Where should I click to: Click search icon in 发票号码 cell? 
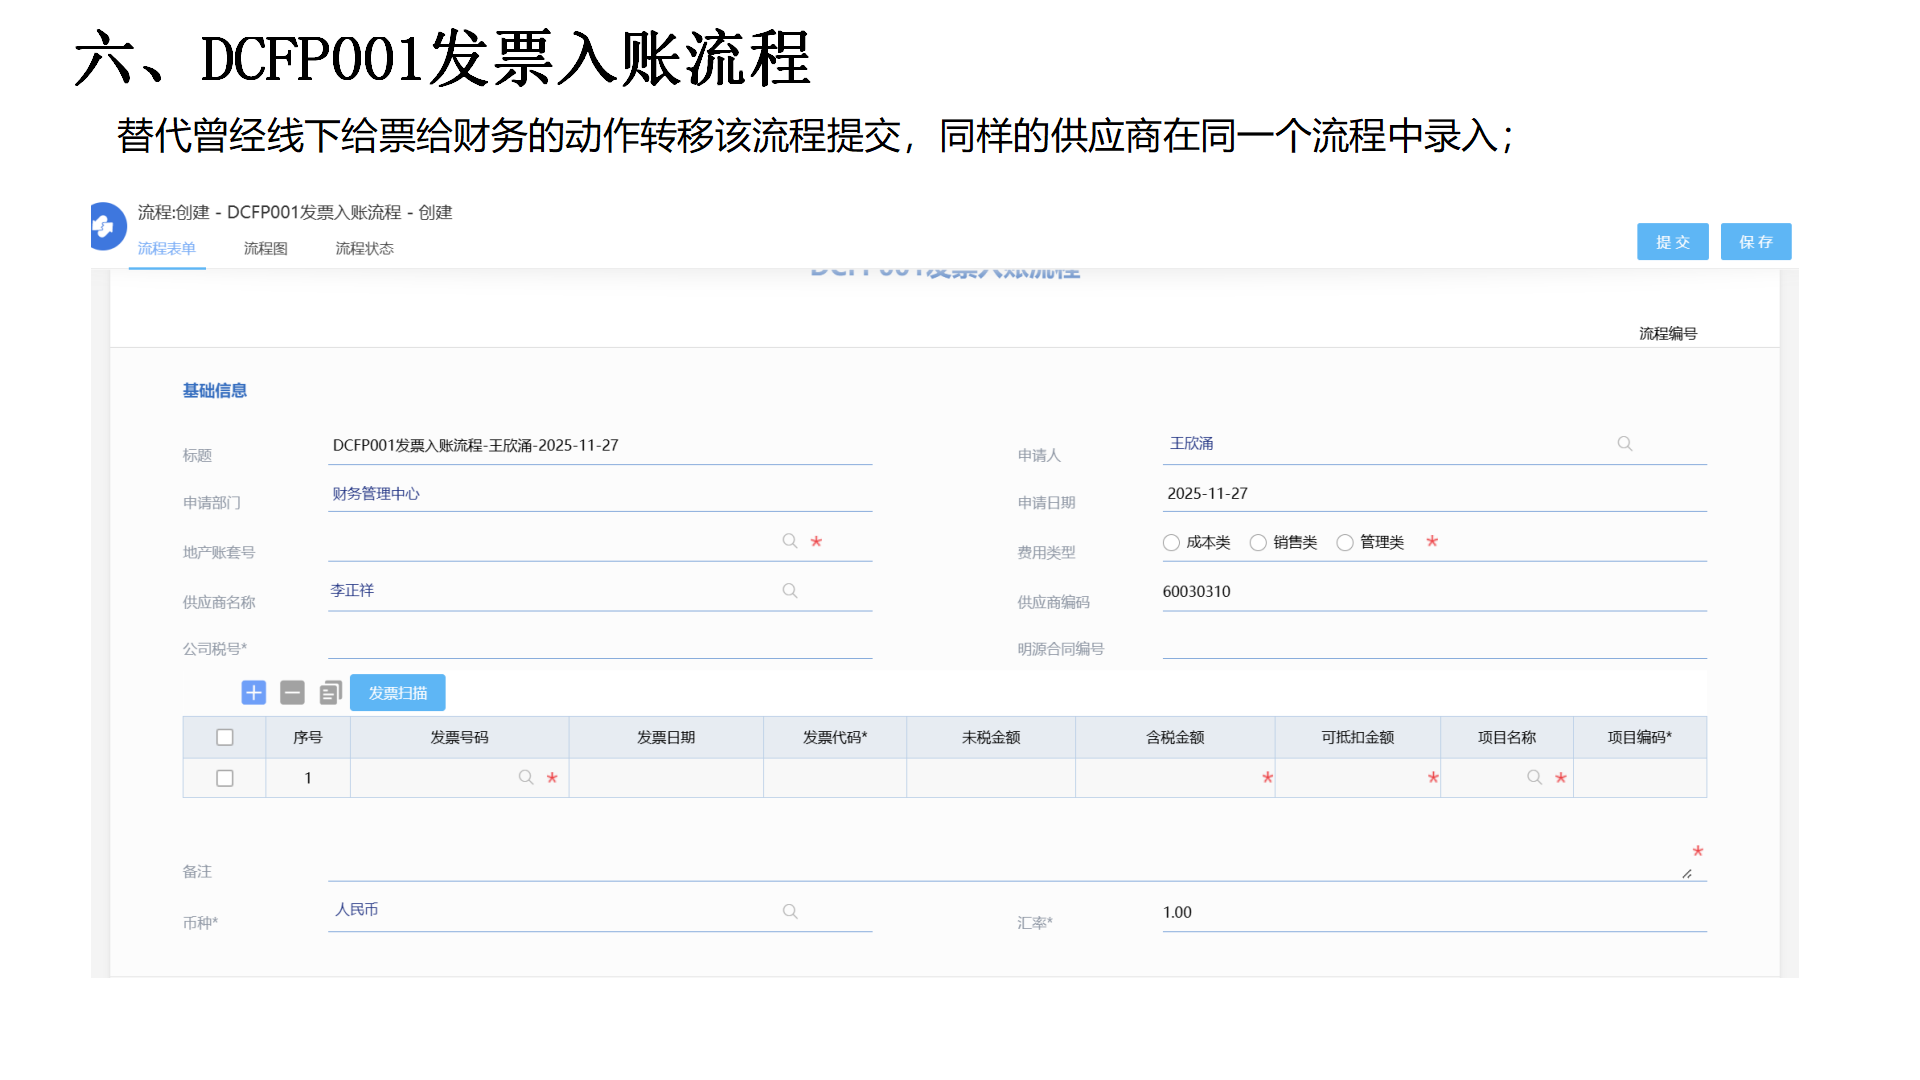pyautogui.click(x=526, y=777)
